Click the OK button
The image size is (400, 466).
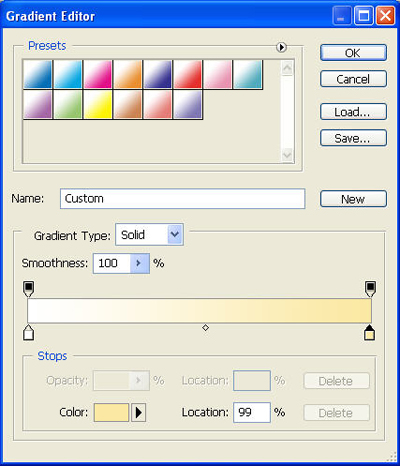click(353, 53)
